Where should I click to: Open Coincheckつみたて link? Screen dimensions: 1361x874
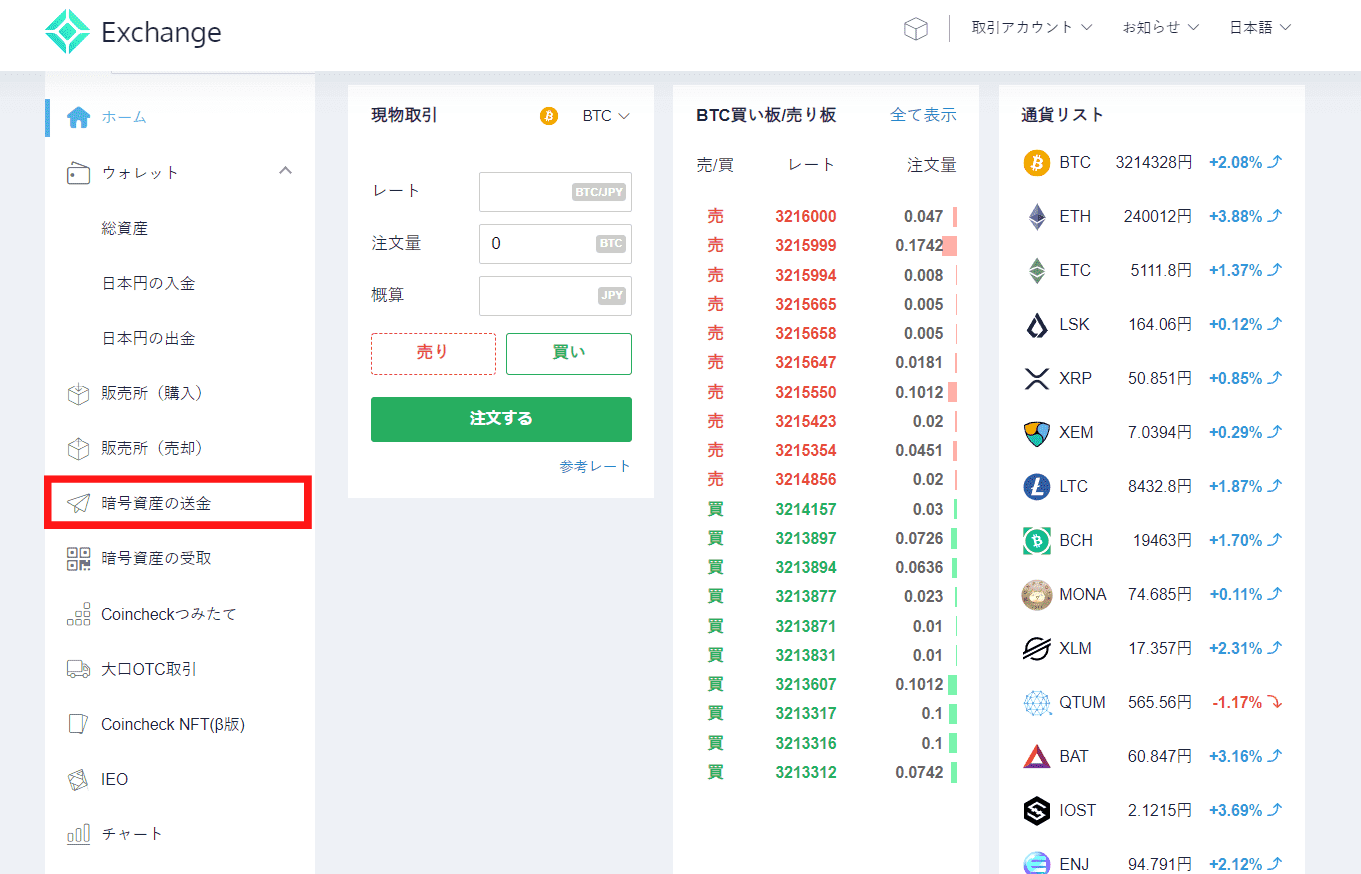point(169,614)
